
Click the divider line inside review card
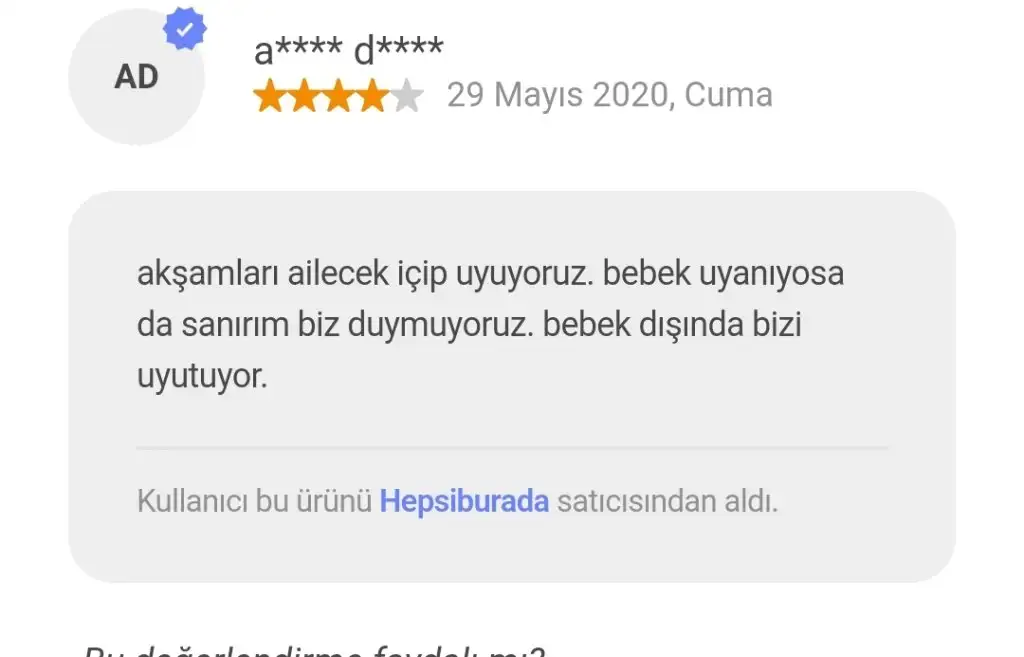[x=512, y=448]
